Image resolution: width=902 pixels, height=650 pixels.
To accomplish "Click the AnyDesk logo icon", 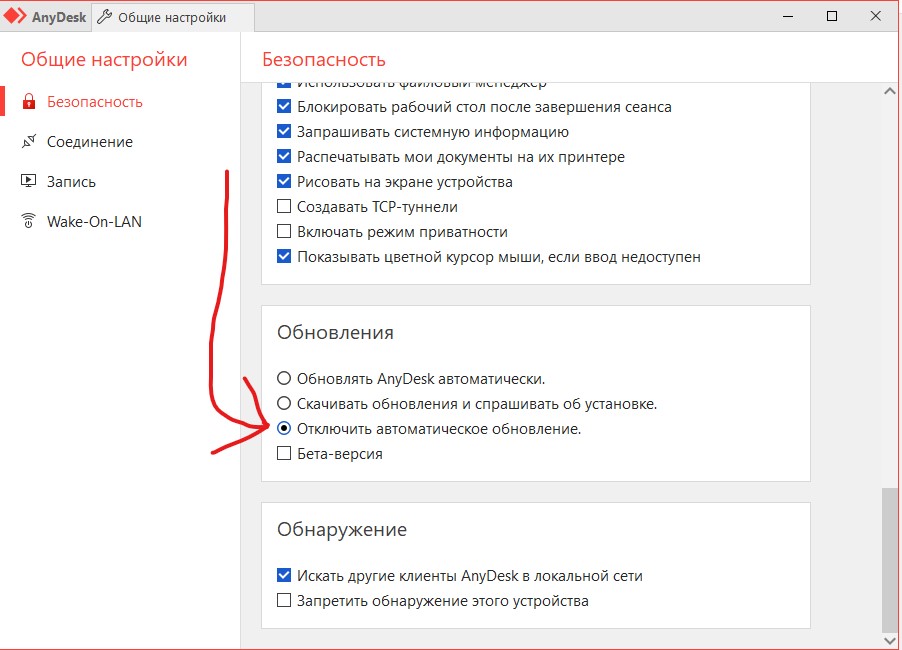I will [x=15, y=16].
